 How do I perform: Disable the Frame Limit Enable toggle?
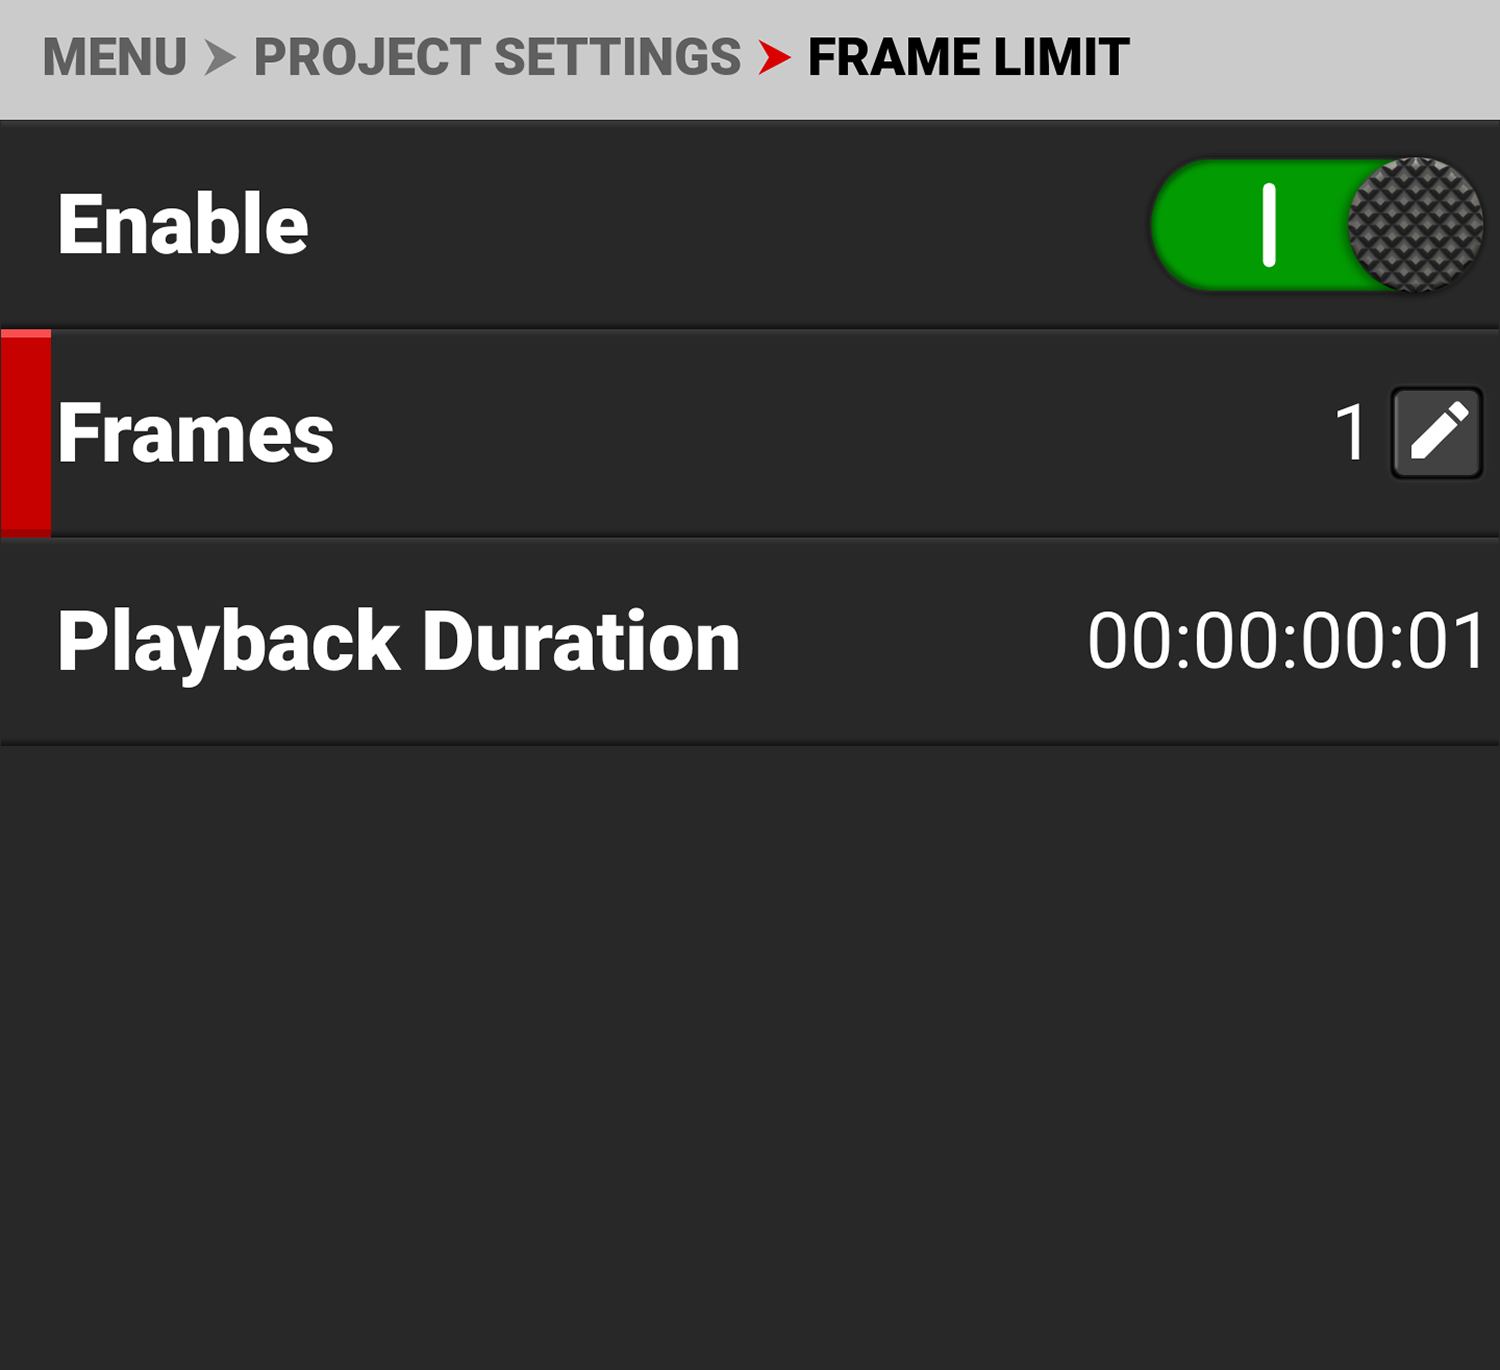coord(1316,225)
